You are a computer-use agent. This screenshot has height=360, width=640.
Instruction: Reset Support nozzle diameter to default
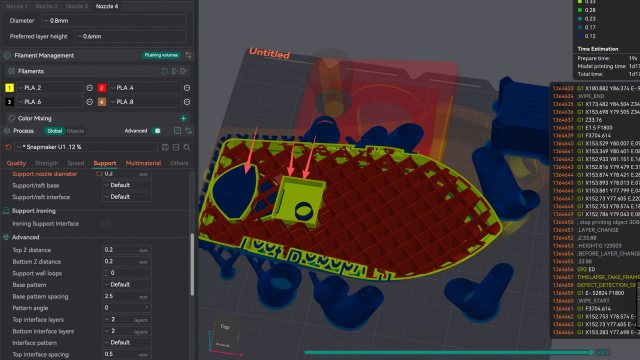[x=98, y=174]
